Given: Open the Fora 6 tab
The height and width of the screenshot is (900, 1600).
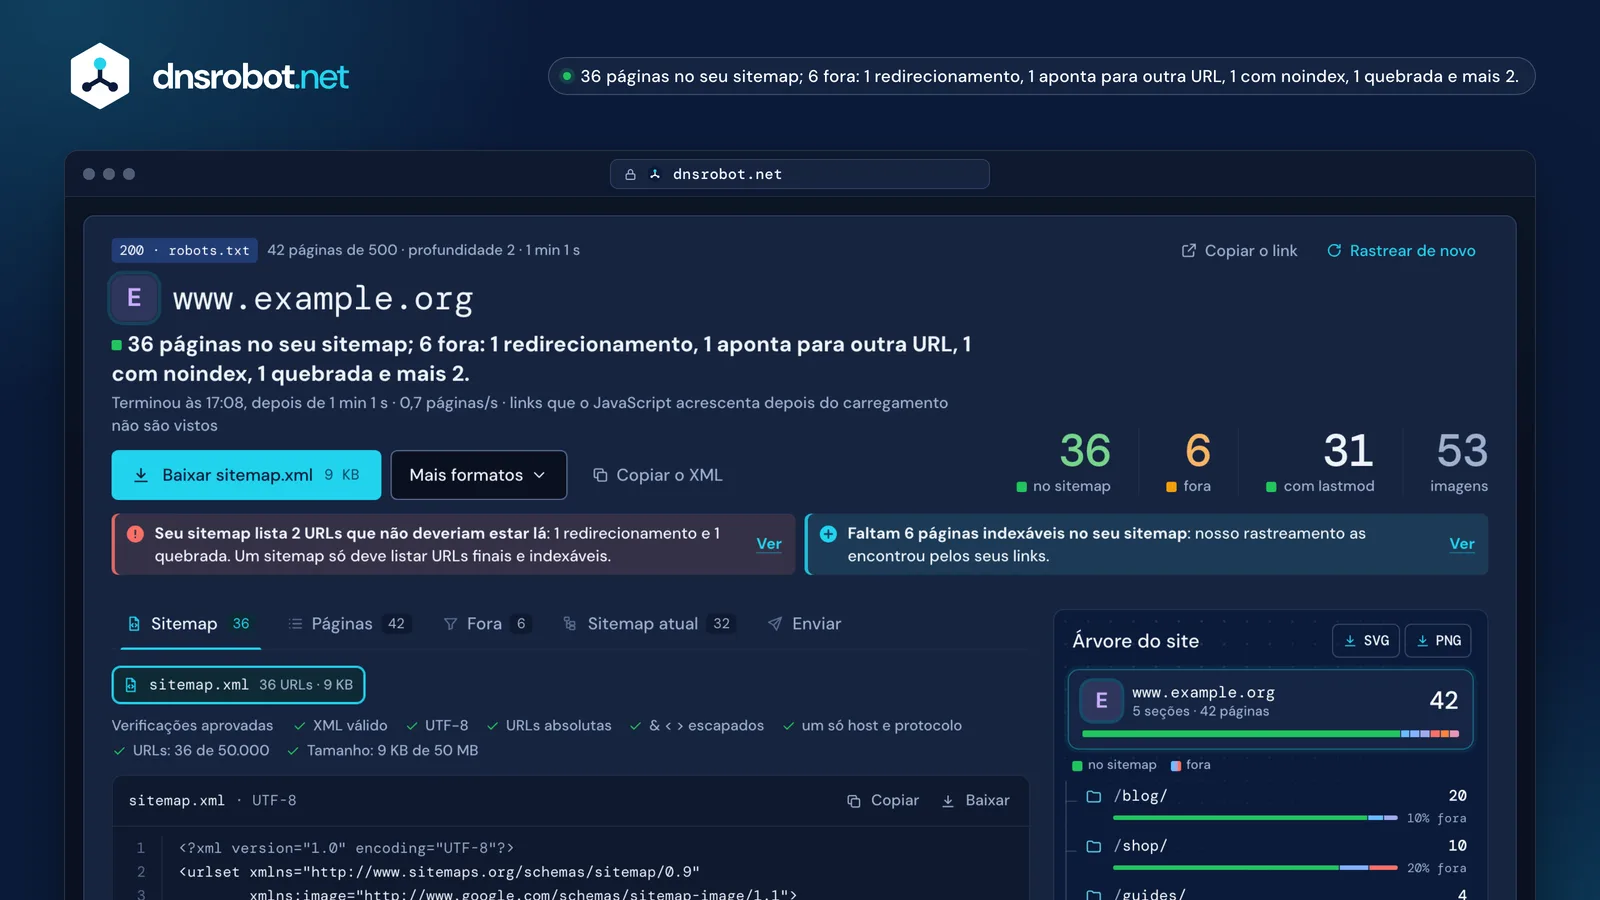Looking at the screenshot, I should [486, 624].
